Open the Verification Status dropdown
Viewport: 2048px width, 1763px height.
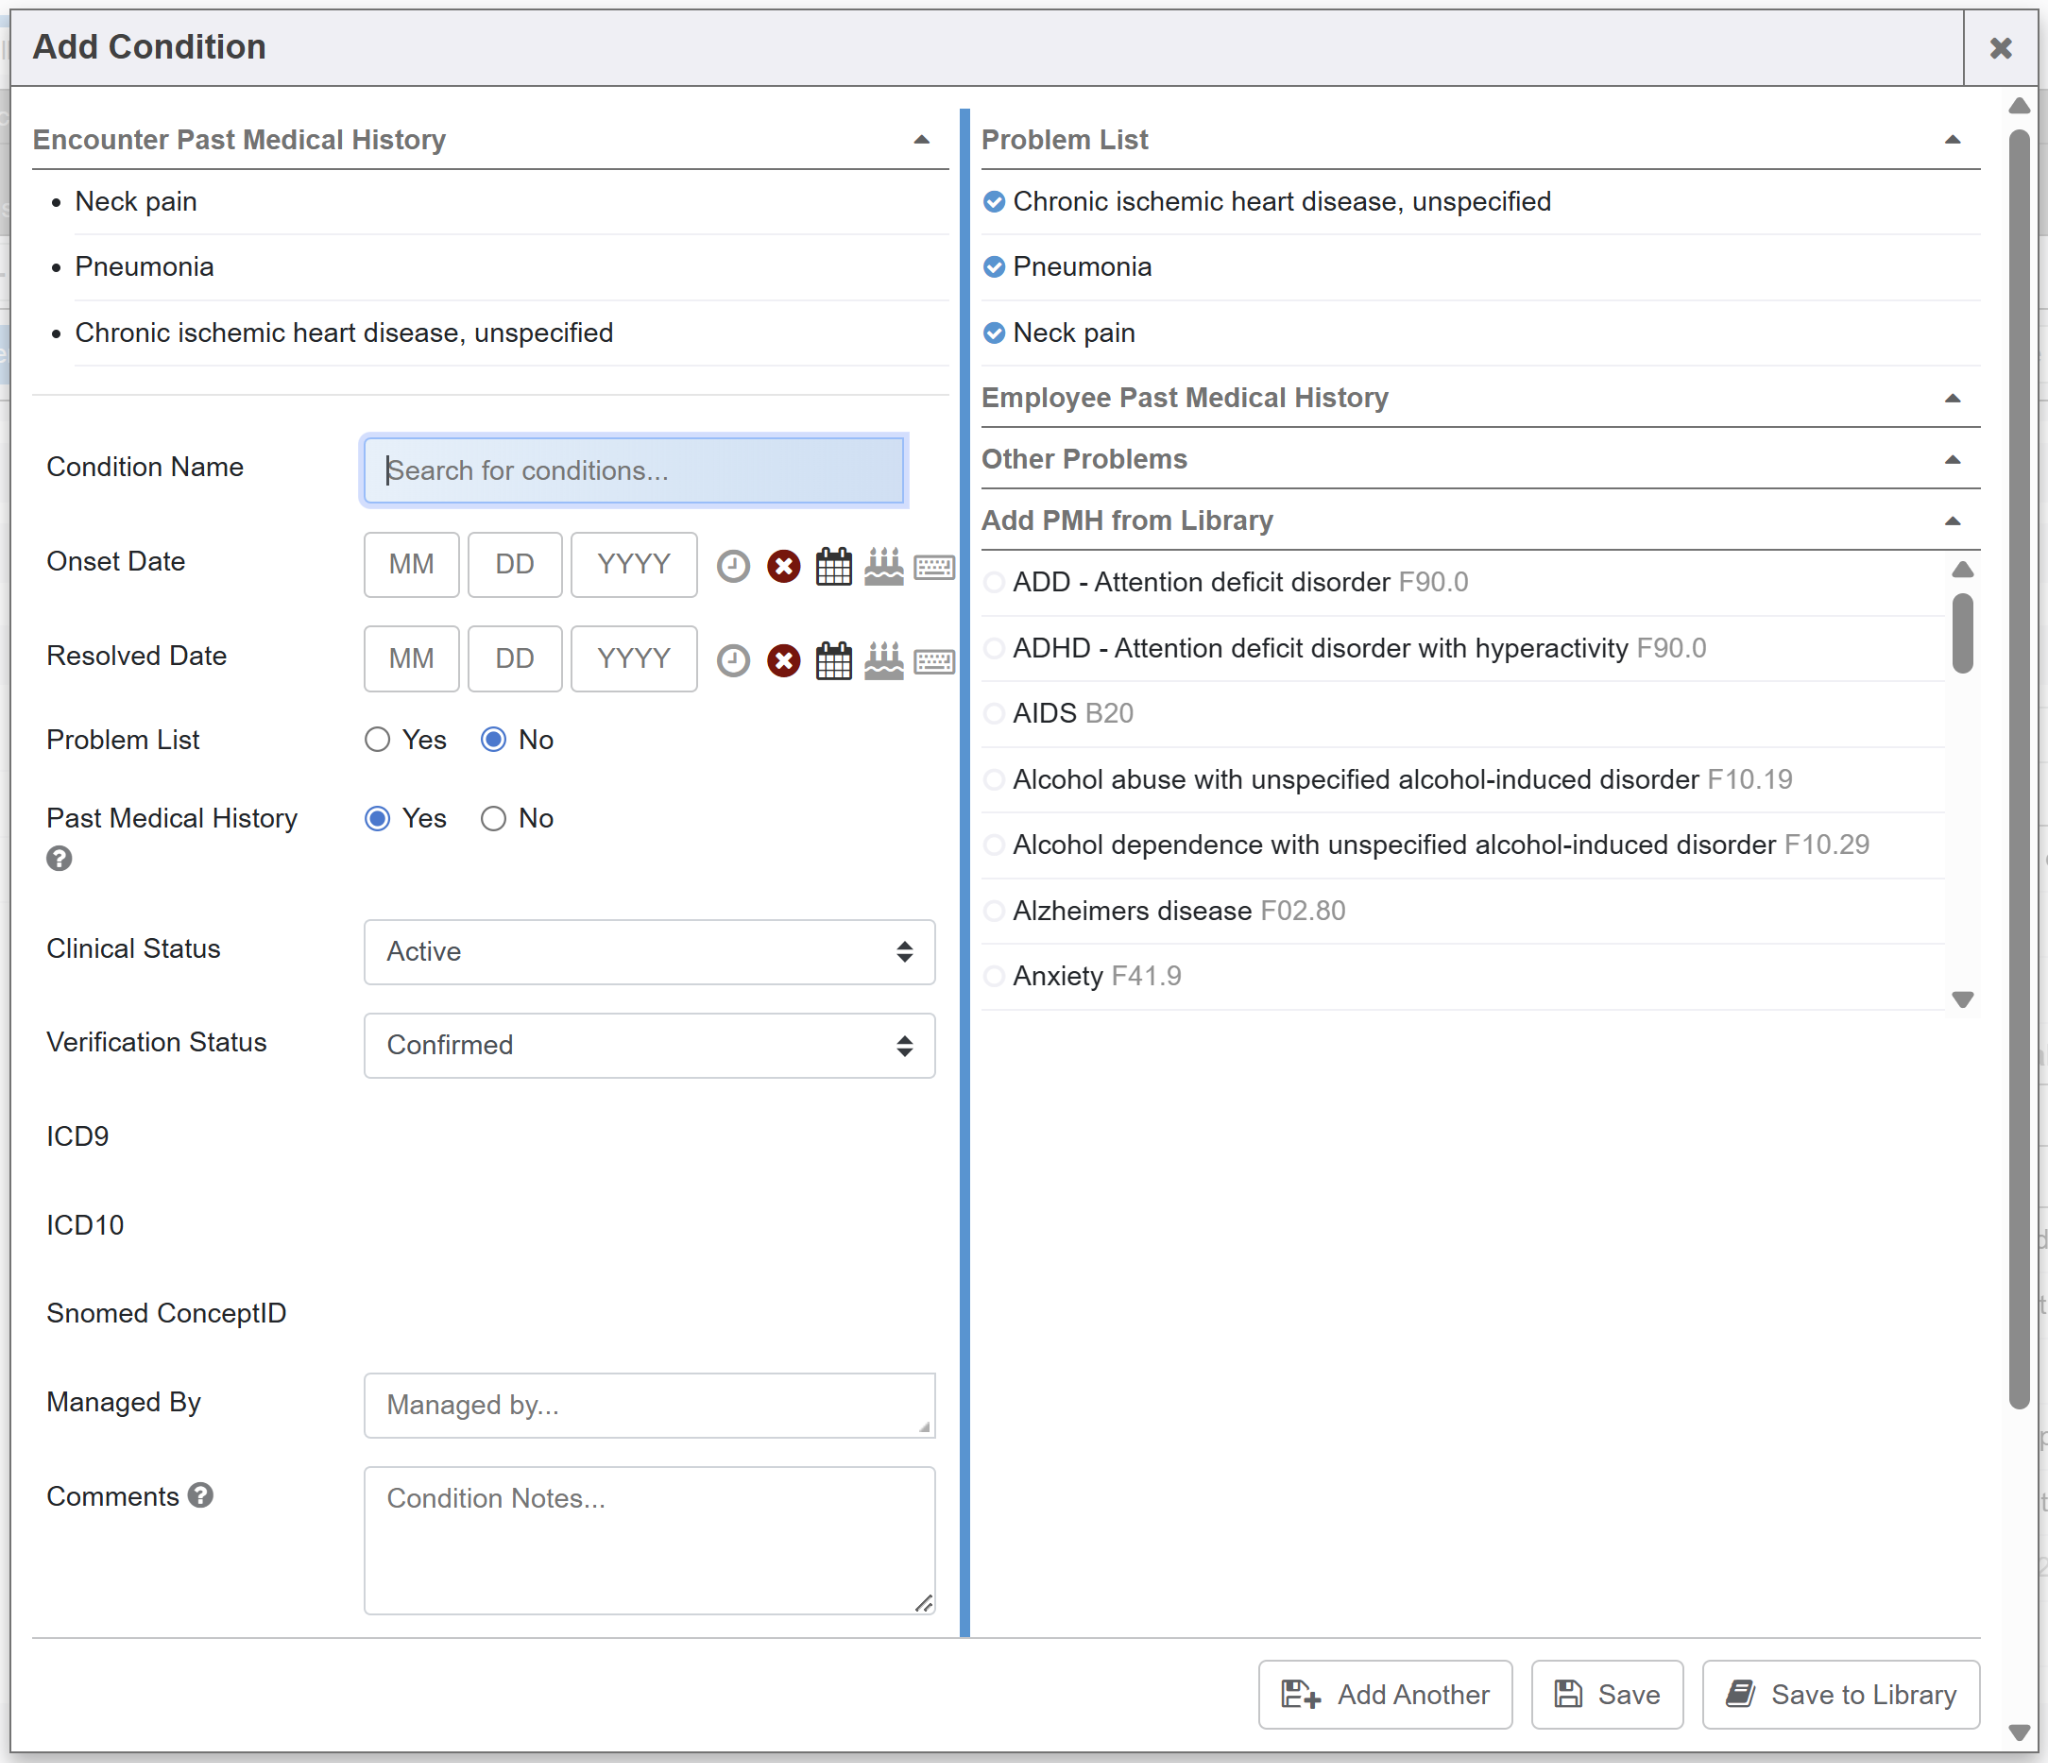coord(649,1046)
